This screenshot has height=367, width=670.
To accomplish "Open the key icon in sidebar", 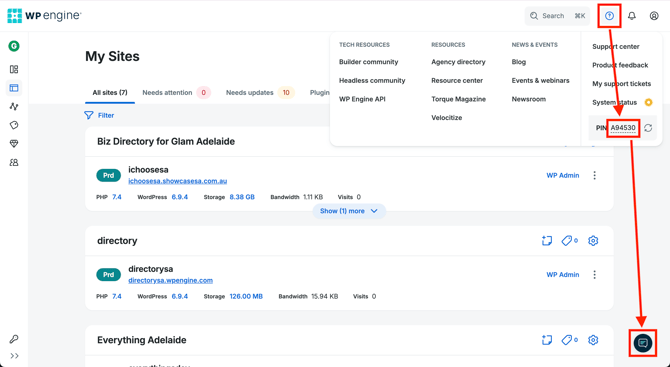I will click(x=14, y=339).
